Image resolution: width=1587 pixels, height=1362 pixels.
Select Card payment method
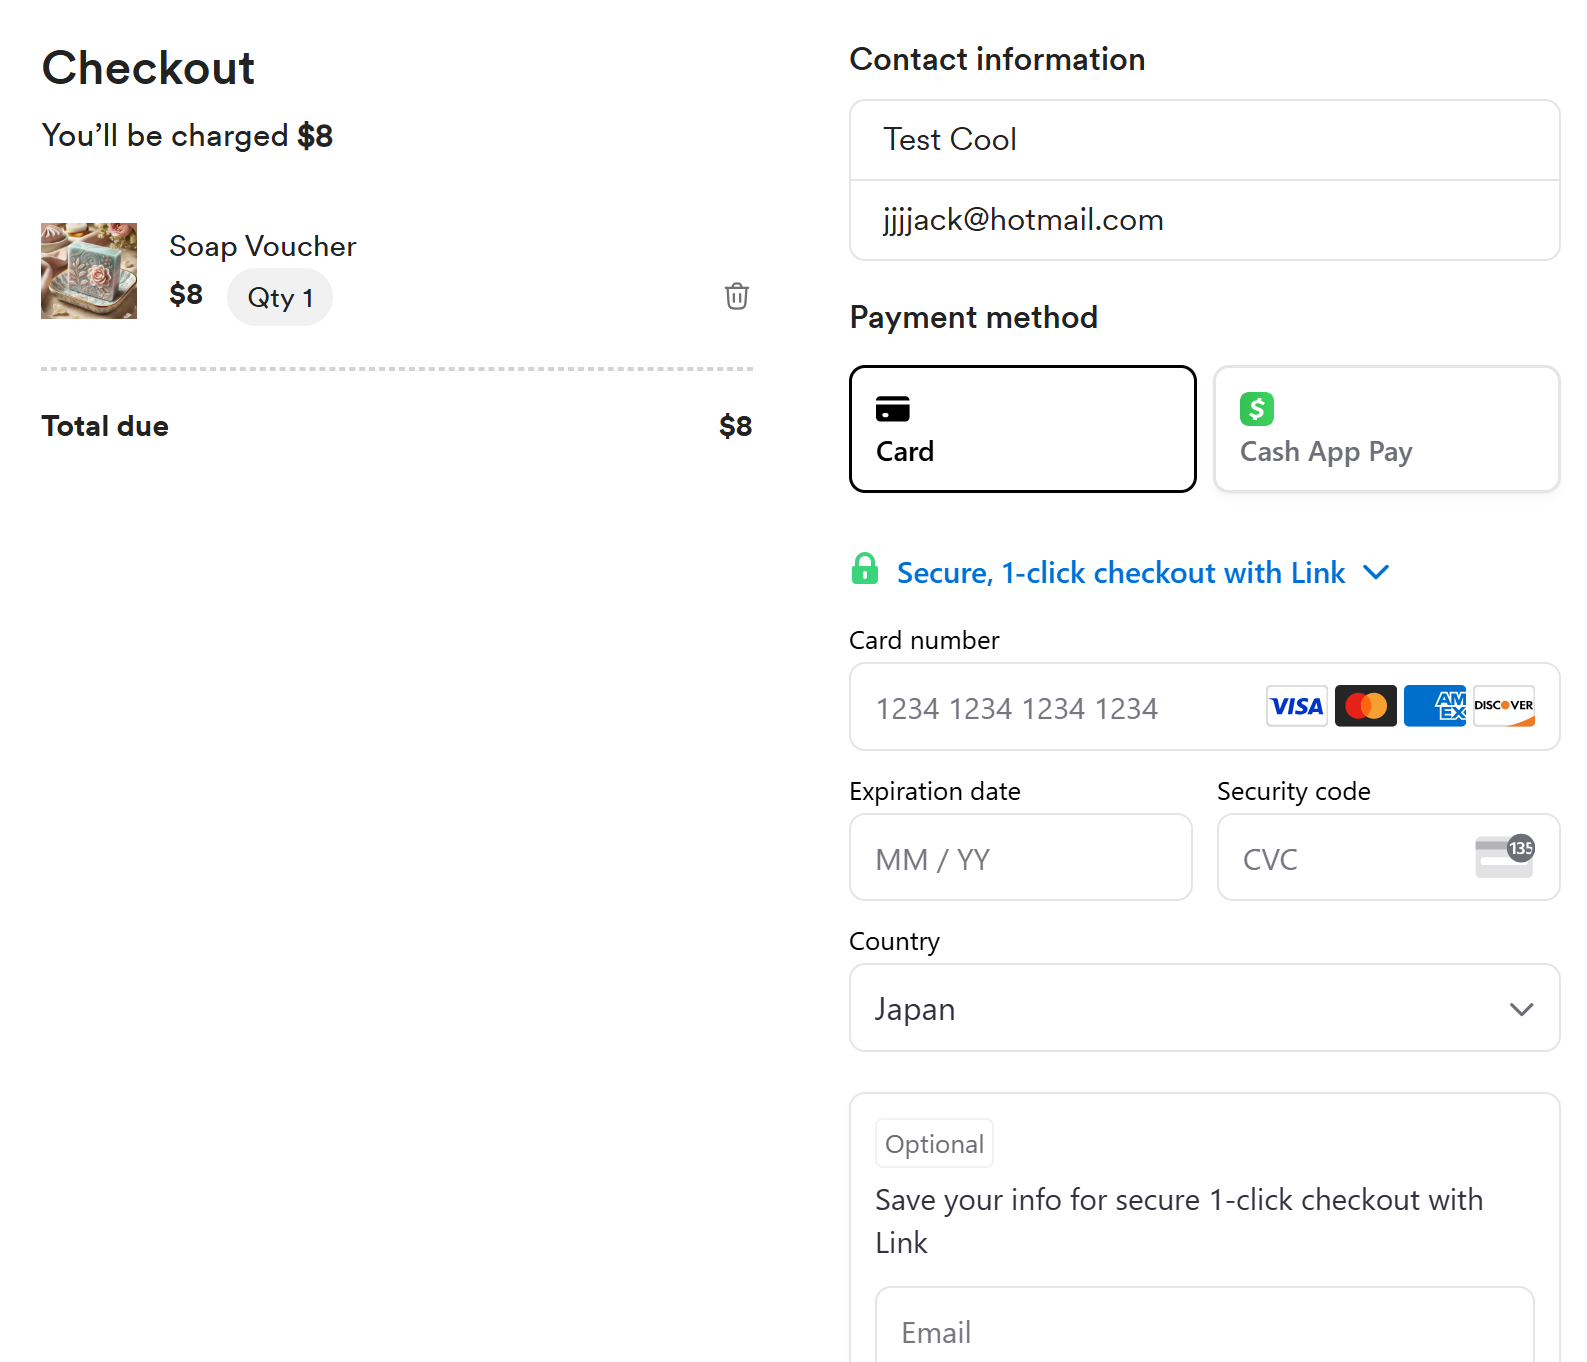pos(1022,429)
